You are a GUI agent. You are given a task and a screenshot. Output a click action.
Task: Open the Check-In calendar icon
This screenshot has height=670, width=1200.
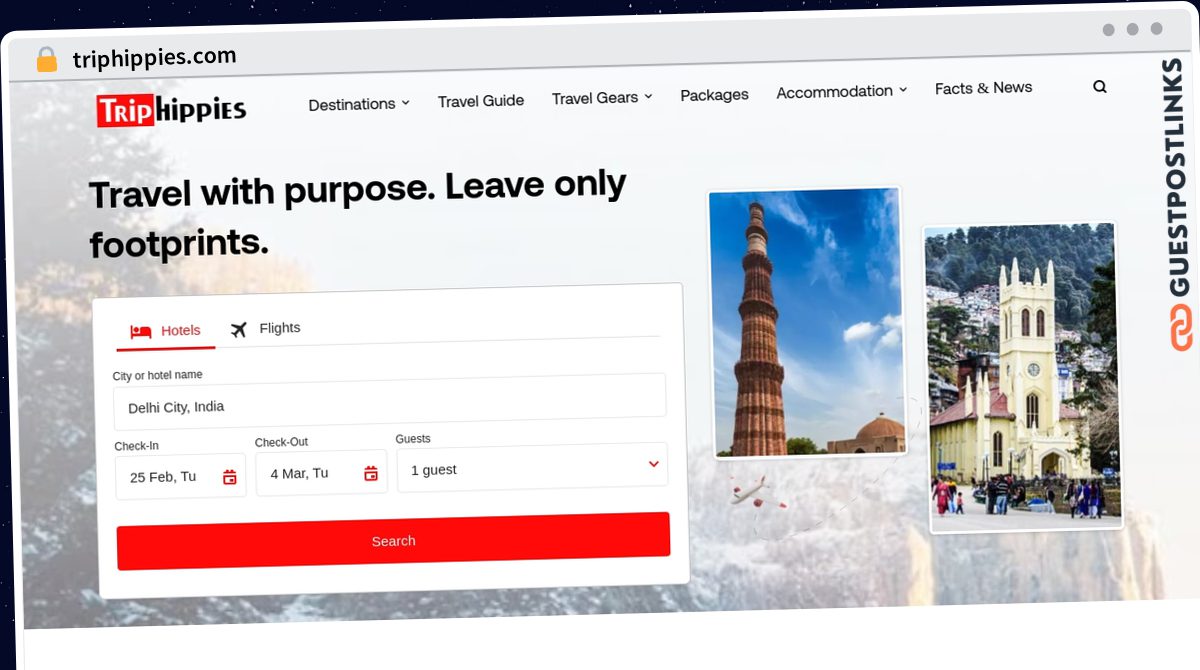click(x=230, y=477)
